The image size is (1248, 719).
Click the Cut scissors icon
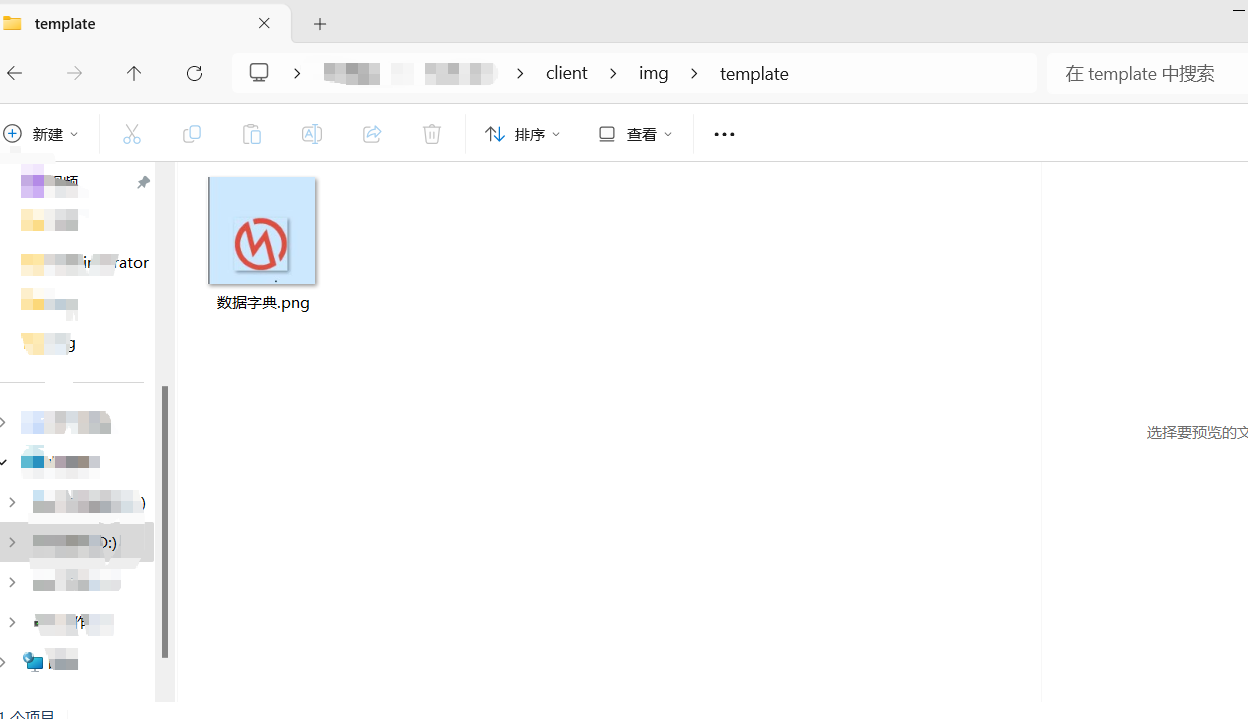(131, 134)
